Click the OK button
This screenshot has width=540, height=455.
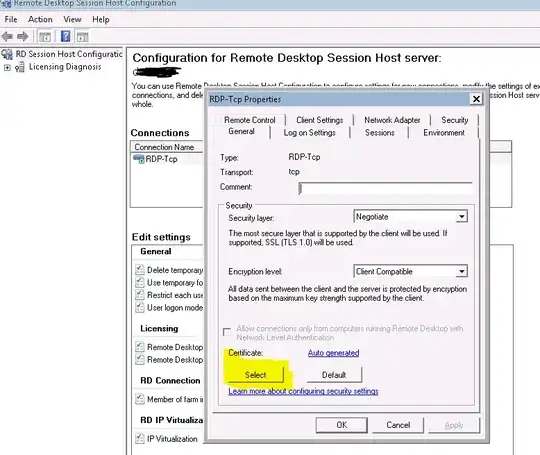(342, 425)
